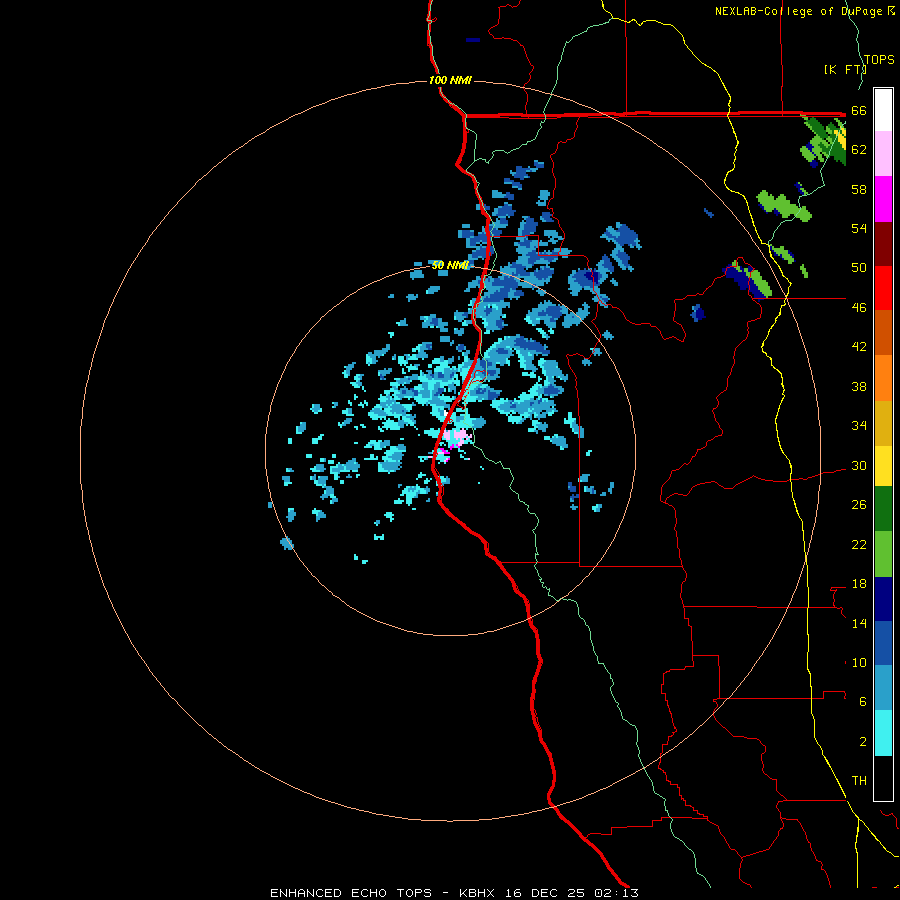Click the 16 DEC 25 date text
The image size is (900, 900).
545,893
